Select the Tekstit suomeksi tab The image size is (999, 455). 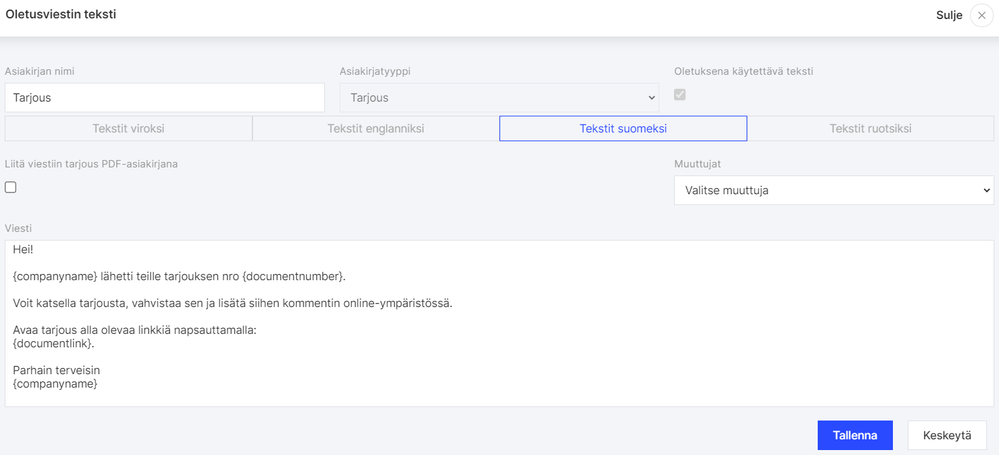click(x=622, y=128)
